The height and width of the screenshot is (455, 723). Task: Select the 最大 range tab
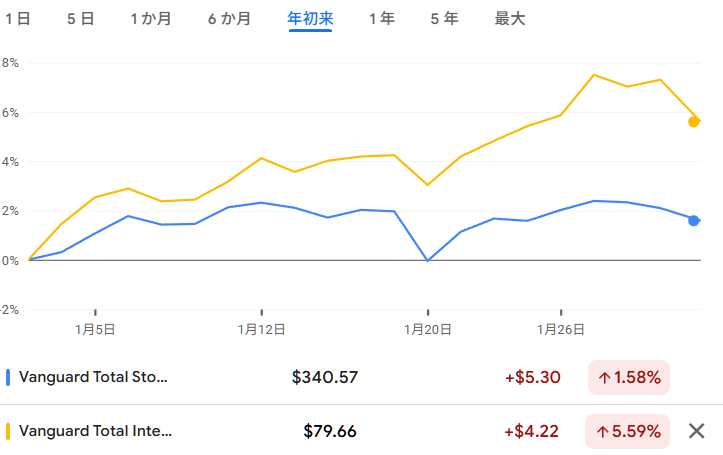point(510,19)
